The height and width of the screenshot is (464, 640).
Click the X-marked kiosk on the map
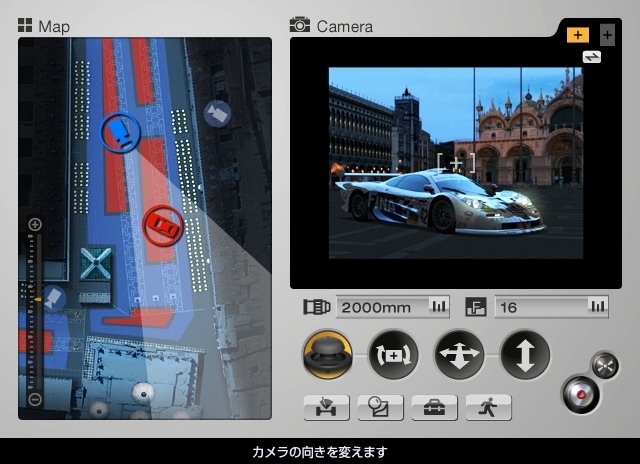pos(96,263)
